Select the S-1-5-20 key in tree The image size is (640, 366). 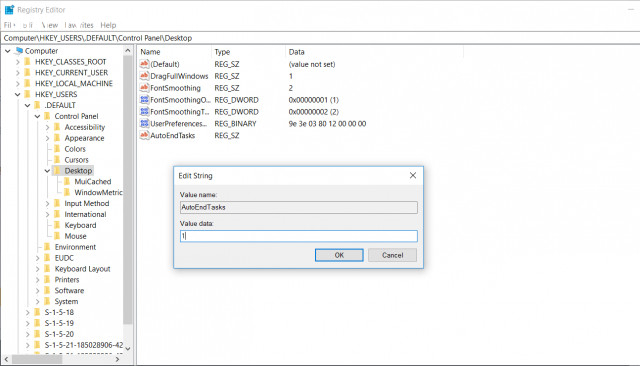59,334
